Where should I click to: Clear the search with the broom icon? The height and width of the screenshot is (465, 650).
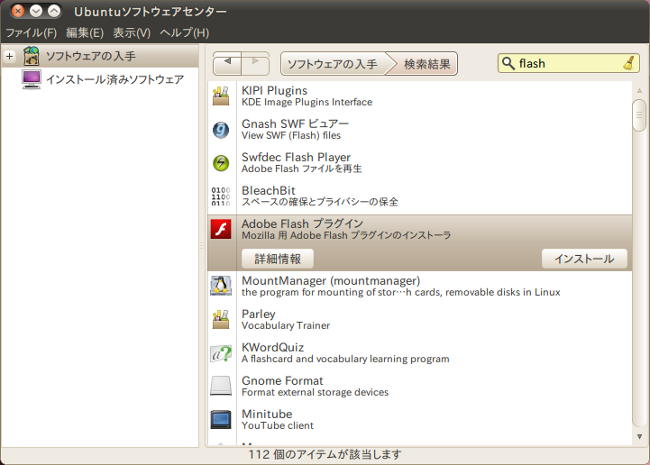point(627,63)
